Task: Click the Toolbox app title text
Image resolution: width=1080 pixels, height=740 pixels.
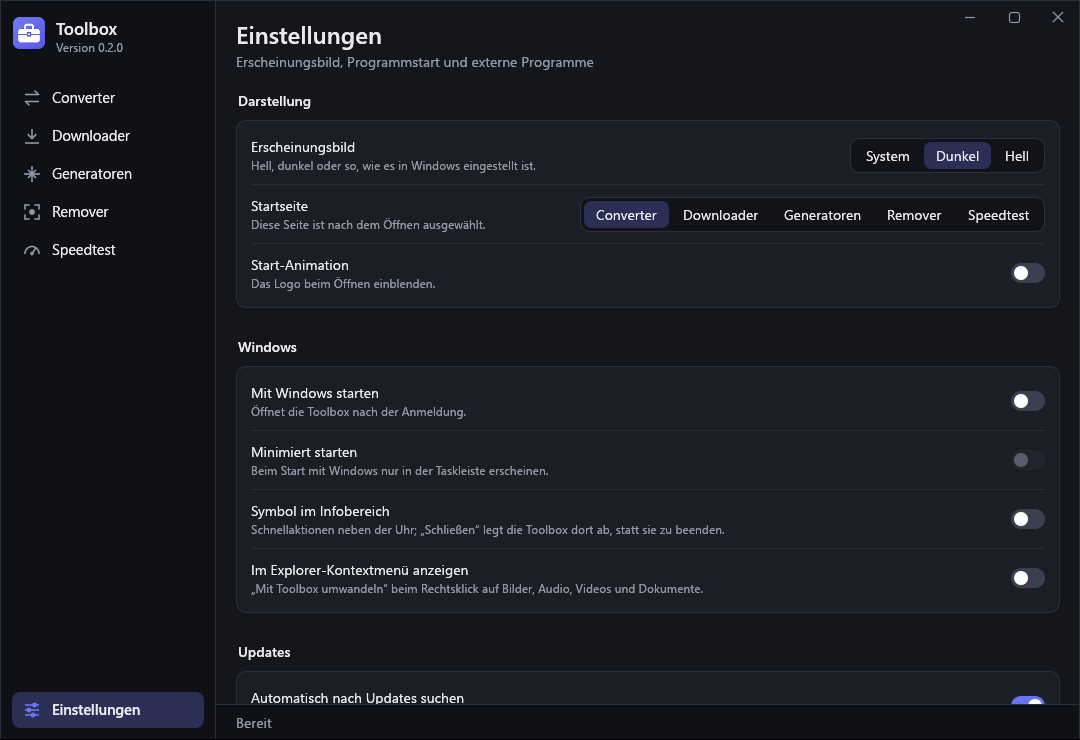Action: tap(86, 29)
